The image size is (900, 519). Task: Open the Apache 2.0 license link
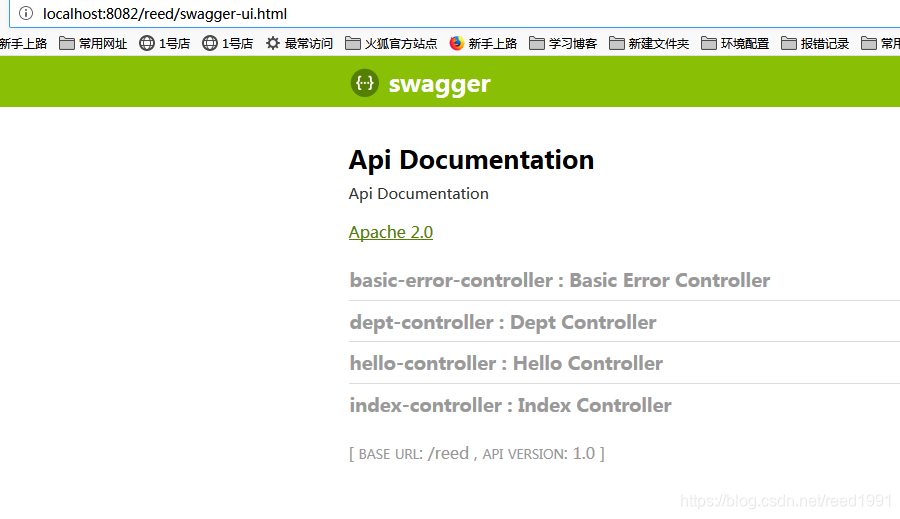point(391,232)
